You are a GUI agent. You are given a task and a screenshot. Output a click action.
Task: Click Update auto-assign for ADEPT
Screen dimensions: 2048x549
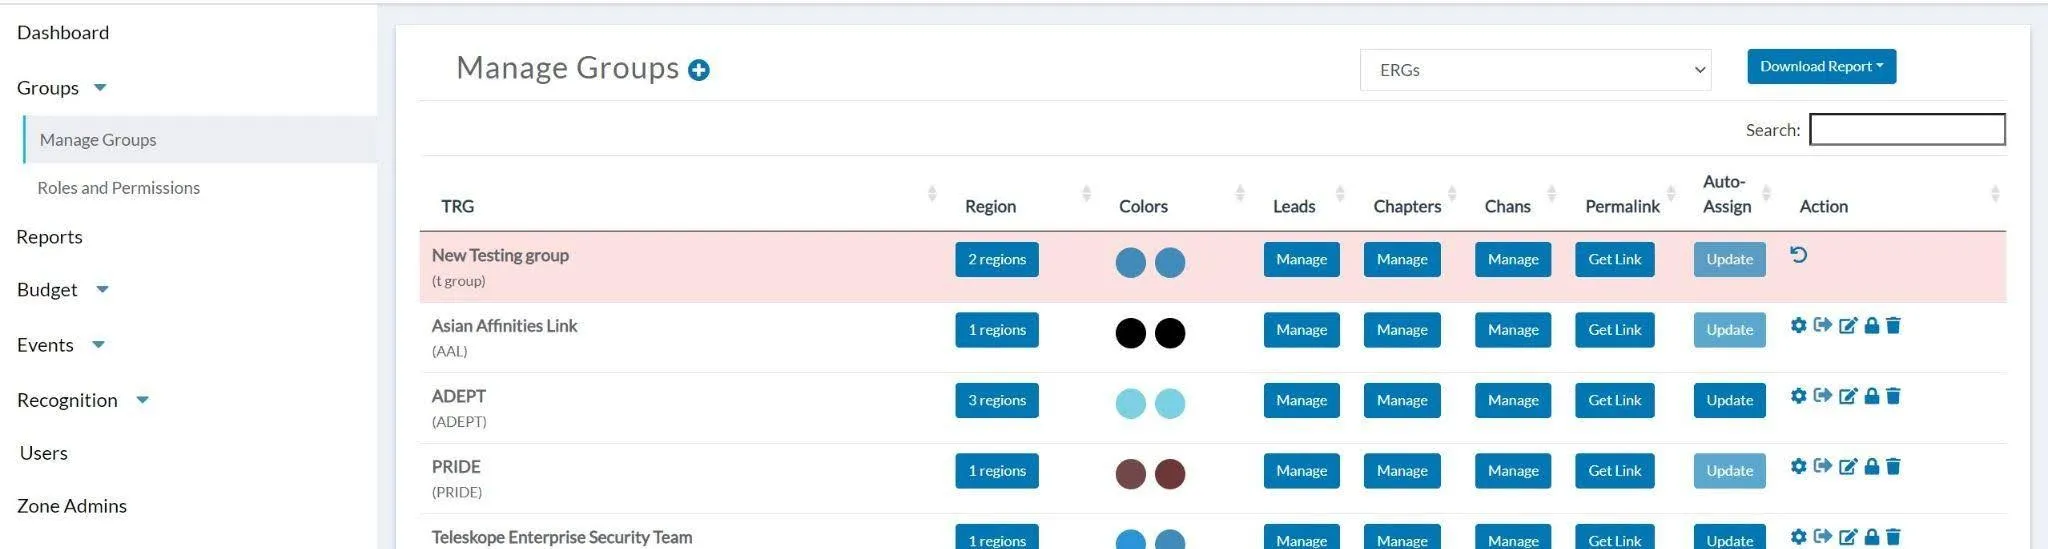pyautogui.click(x=1730, y=401)
